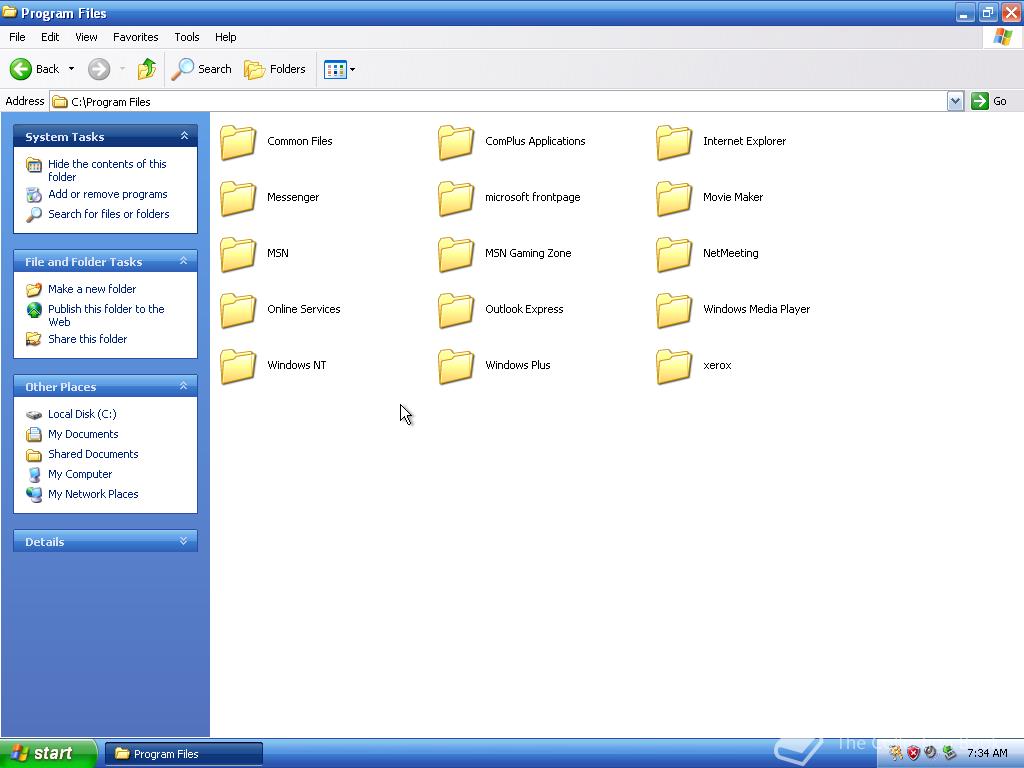This screenshot has height=768, width=1024.
Task: Select the microsoft frontpage folder icon
Action: (456, 198)
